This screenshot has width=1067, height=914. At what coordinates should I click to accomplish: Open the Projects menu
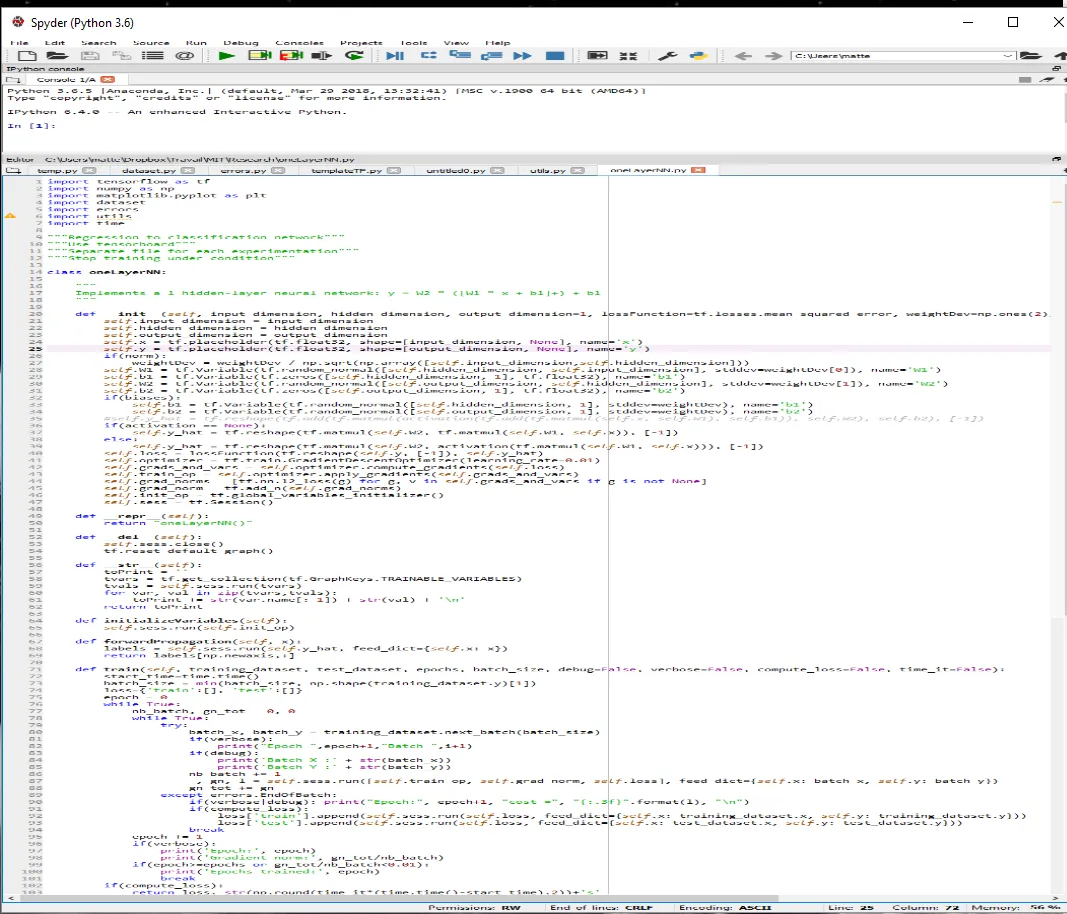pyautogui.click(x=361, y=43)
